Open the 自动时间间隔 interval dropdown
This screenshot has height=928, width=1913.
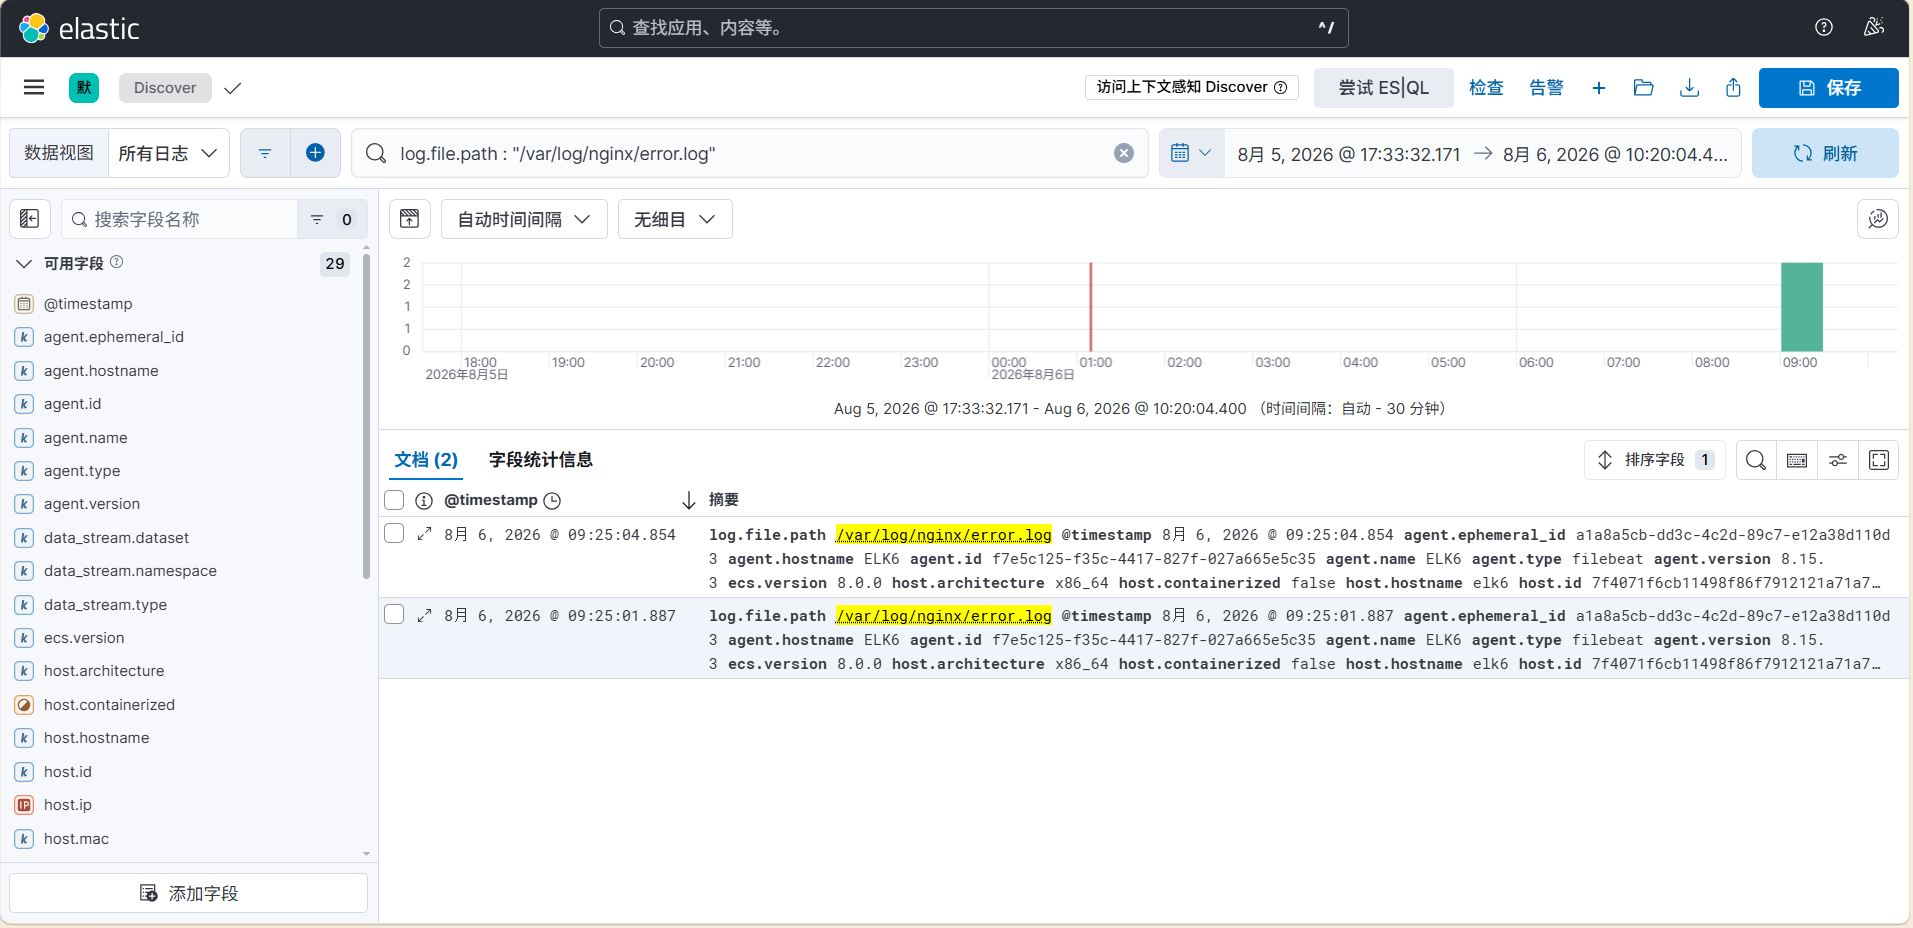[524, 219]
